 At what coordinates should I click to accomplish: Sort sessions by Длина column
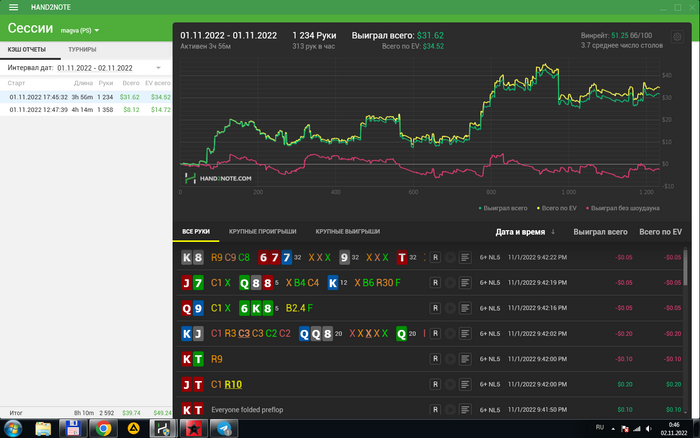pyautogui.click(x=83, y=83)
